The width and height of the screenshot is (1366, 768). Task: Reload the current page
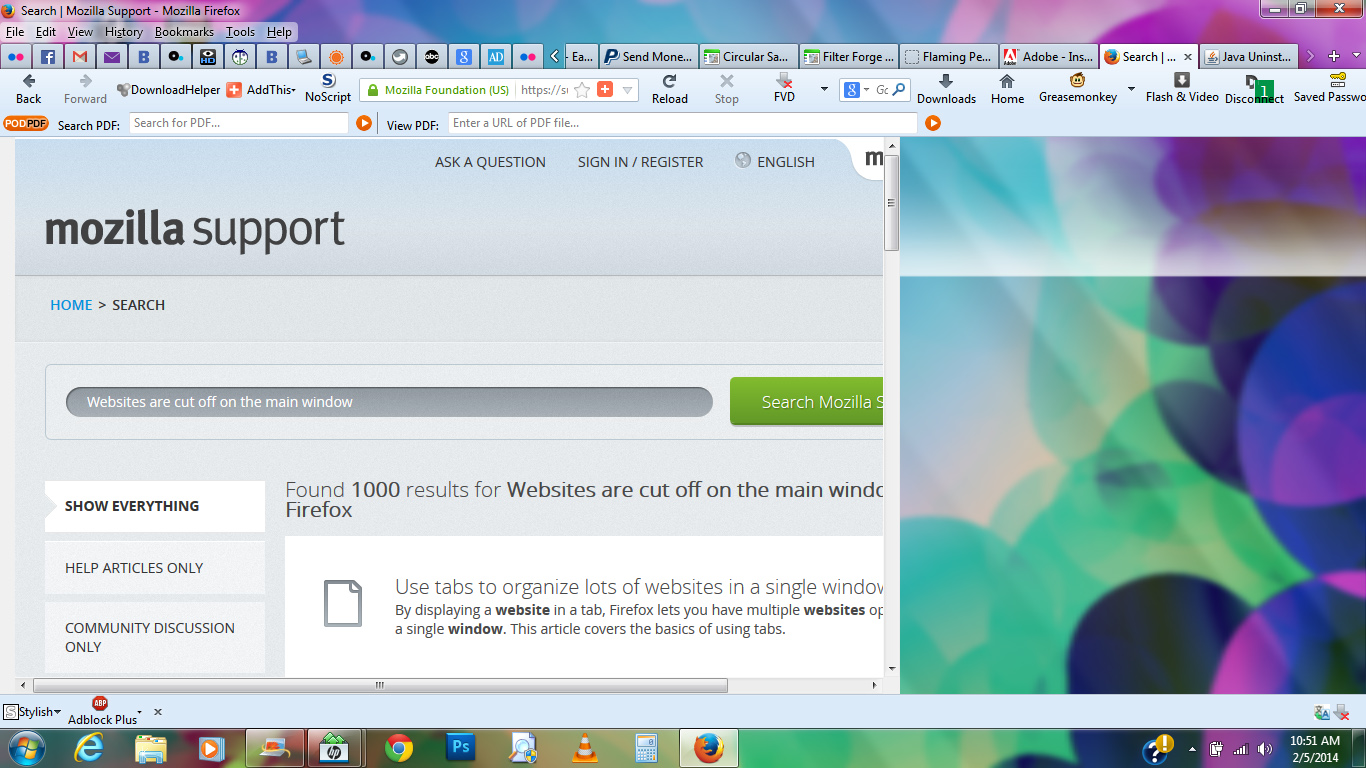coord(669,89)
